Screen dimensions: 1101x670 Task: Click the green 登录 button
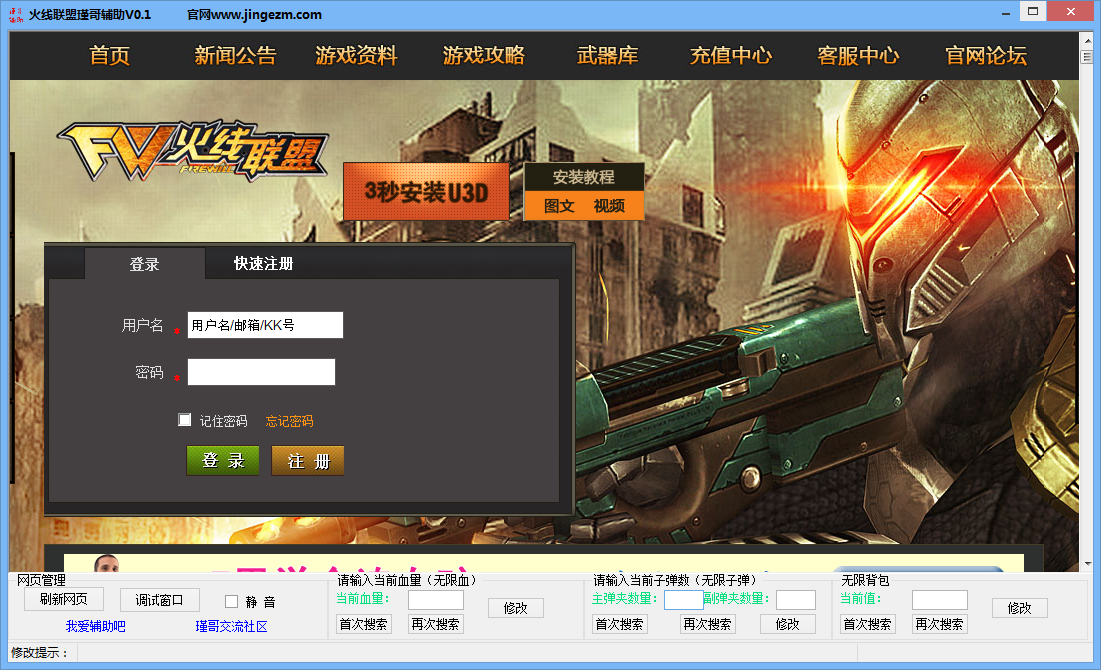coord(223,461)
